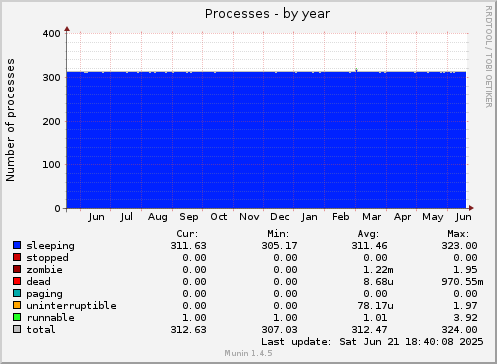Image resolution: width=497 pixels, height=364 pixels.
Task: Click total minimum value 307.03
Action: [279, 330]
